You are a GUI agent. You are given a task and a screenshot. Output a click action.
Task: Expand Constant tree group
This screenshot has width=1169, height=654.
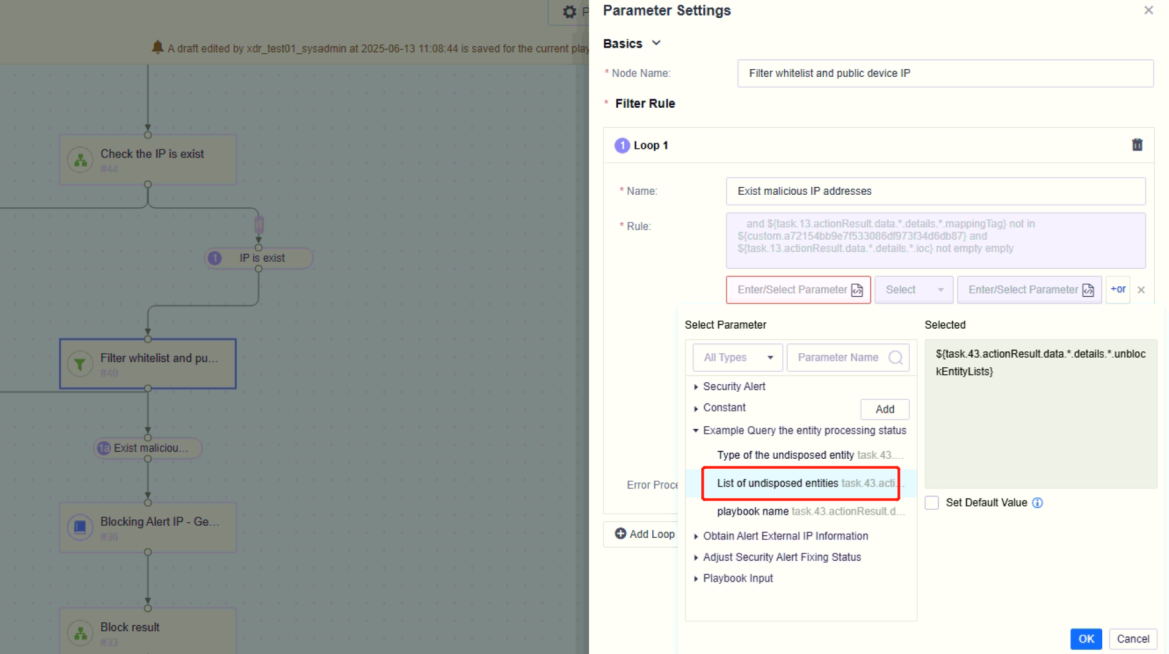pos(696,409)
